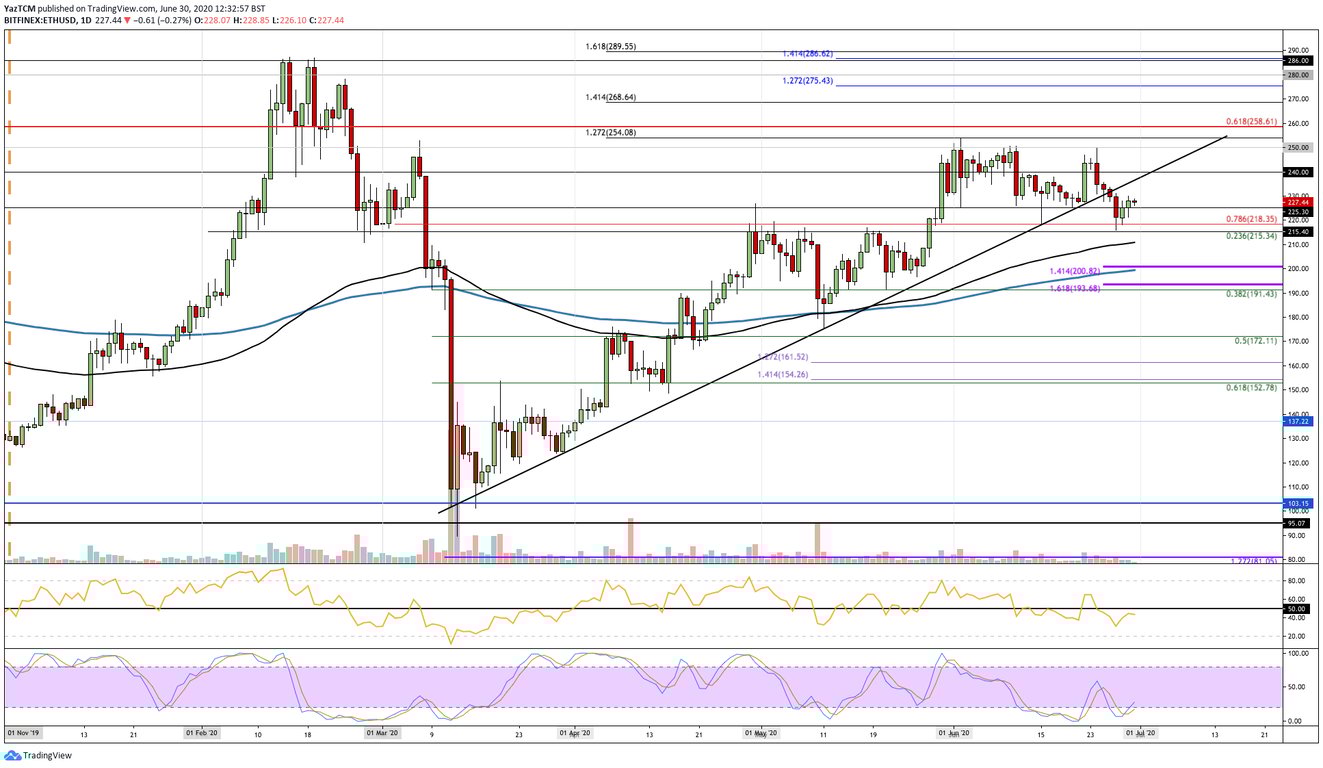Select the blue 103.15 support level label
Screen dimensions: 1323x768
(x=1299, y=503)
